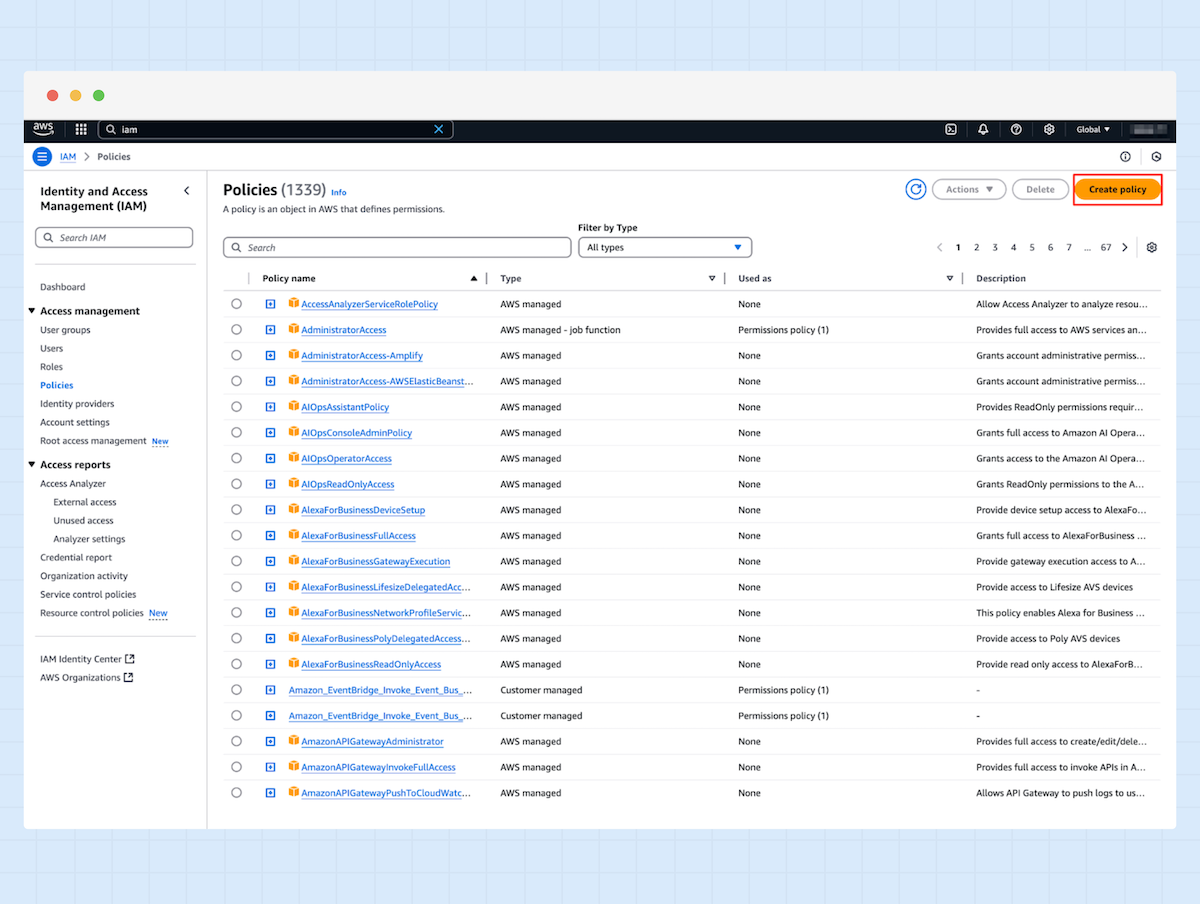Open the help question mark icon

[1016, 129]
